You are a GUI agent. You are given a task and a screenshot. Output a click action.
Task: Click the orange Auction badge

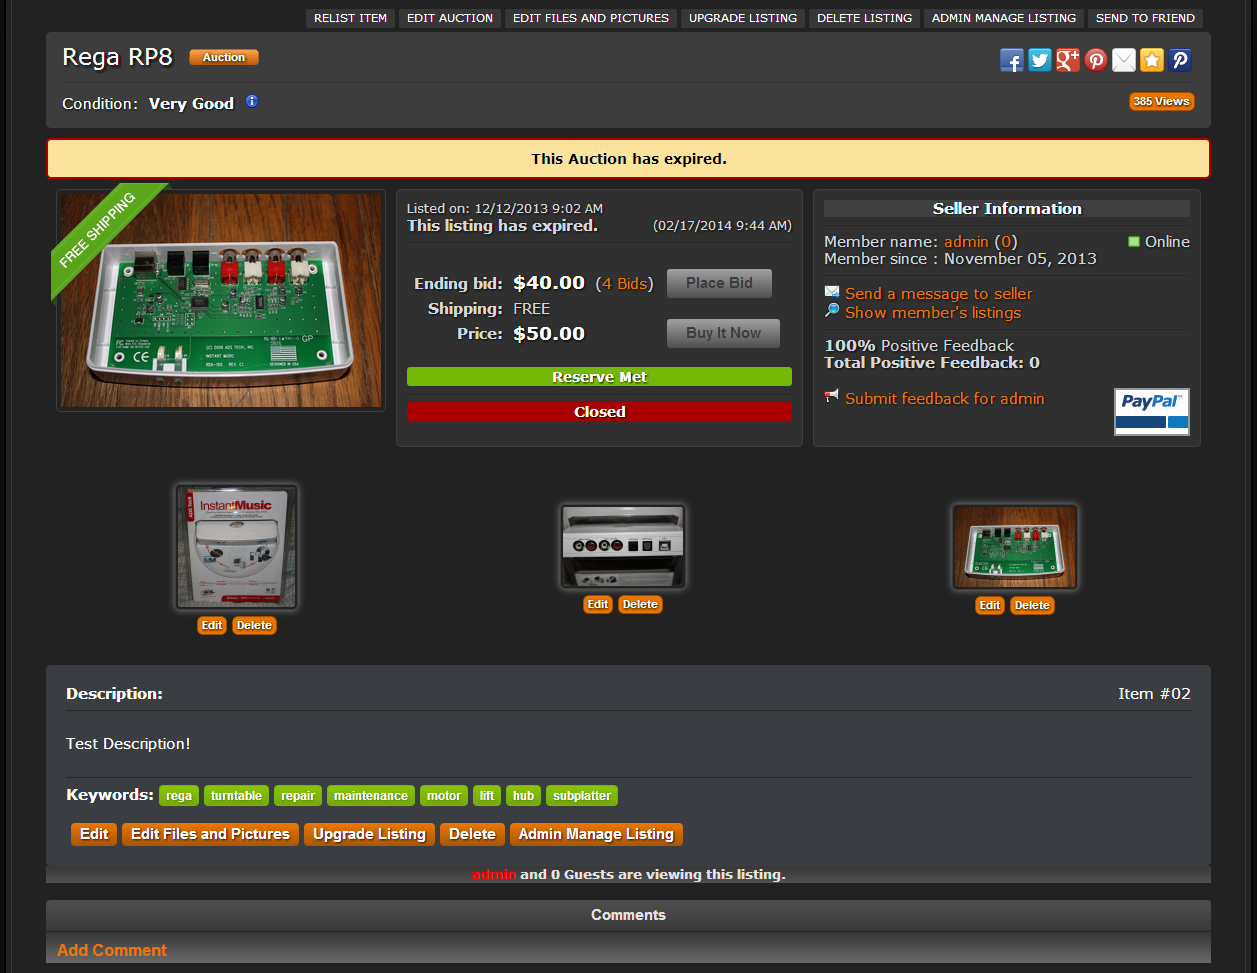click(224, 58)
